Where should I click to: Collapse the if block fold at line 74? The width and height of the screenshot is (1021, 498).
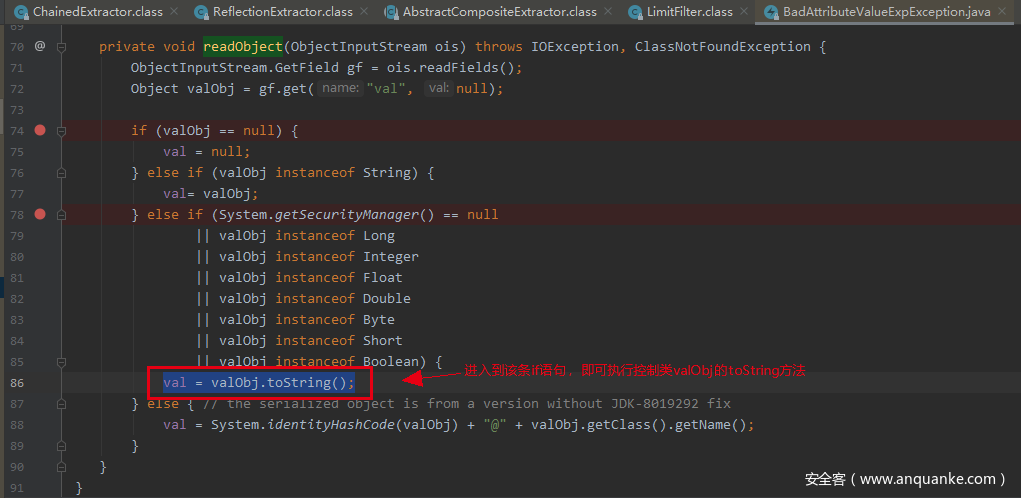tap(62, 131)
